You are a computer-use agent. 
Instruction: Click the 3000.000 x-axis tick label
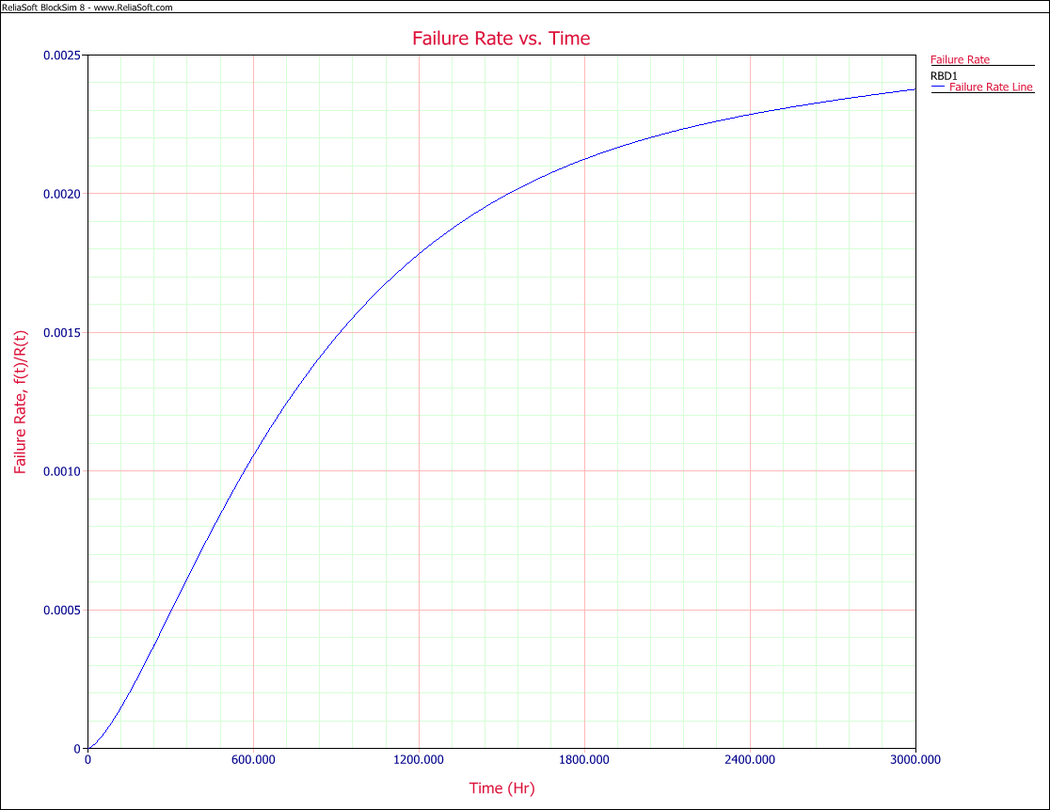[915, 760]
